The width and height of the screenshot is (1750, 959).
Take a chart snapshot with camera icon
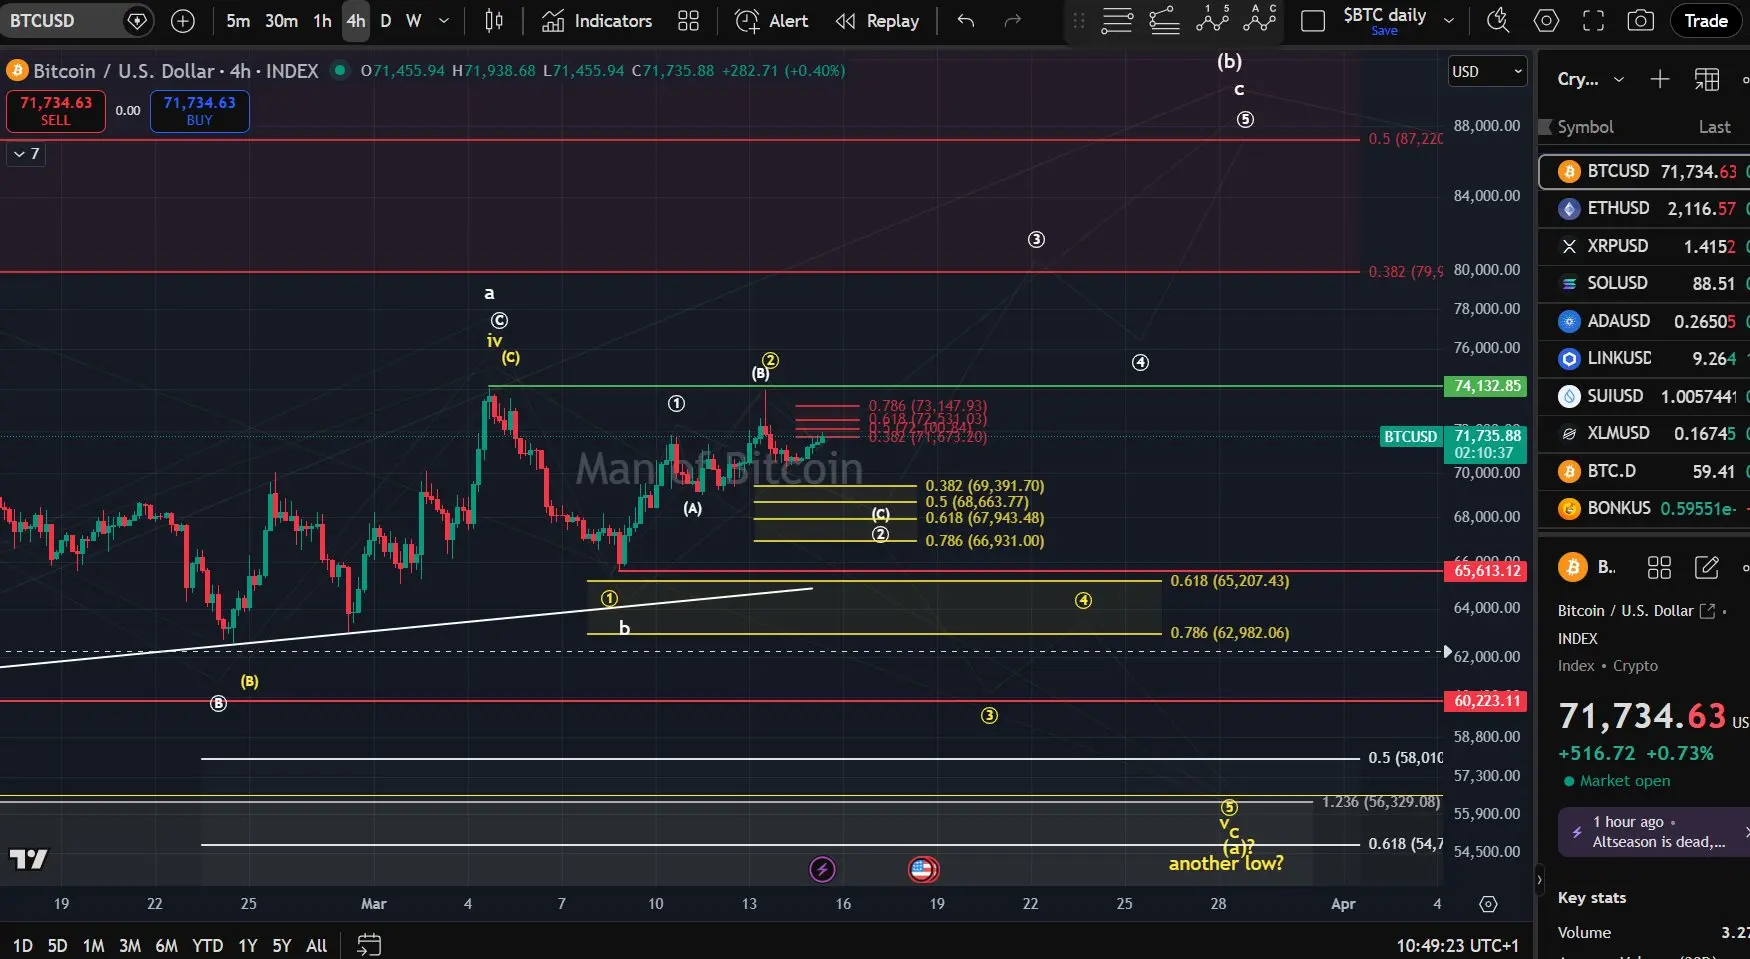click(1641, 20)
